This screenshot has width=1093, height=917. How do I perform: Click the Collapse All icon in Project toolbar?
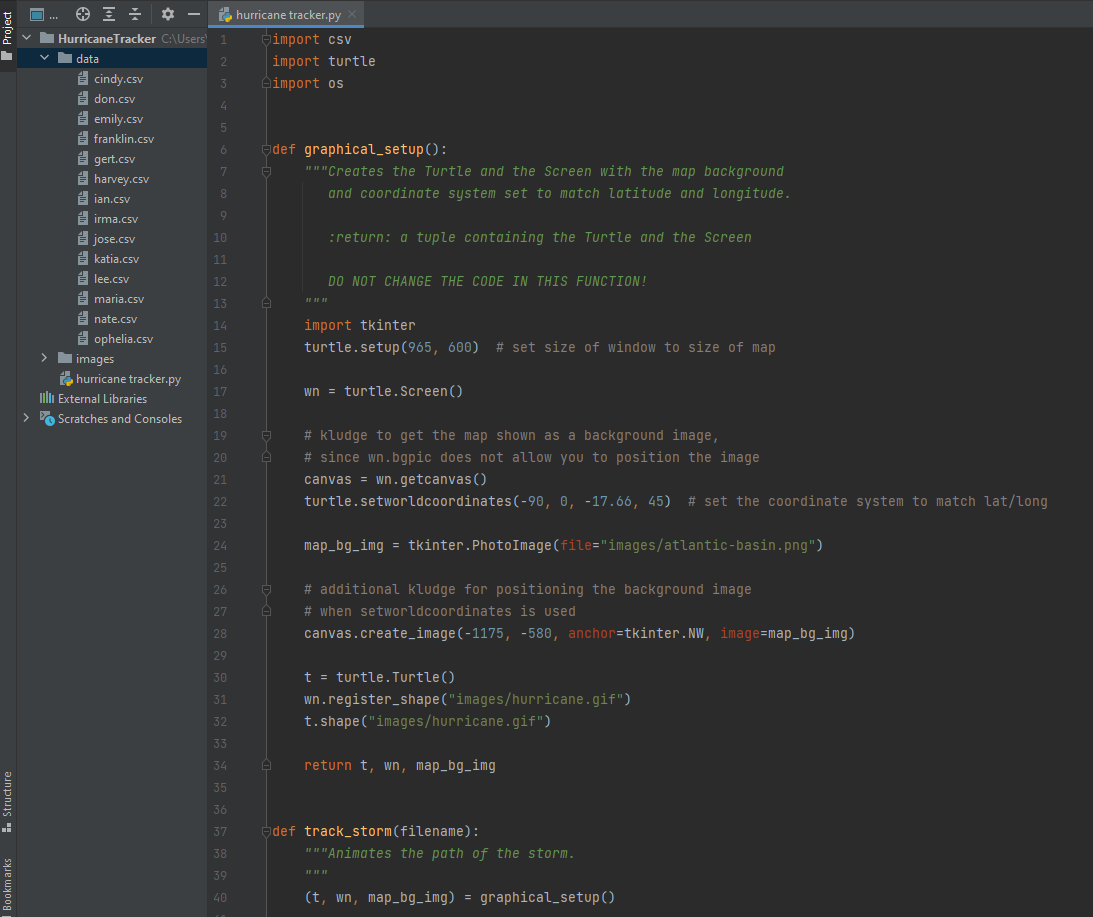click(x=135, y=14)
